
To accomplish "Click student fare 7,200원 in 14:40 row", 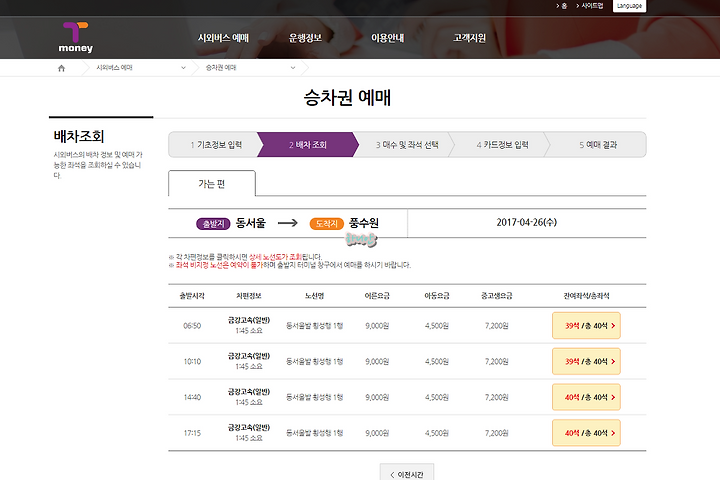I will [496, 397].
